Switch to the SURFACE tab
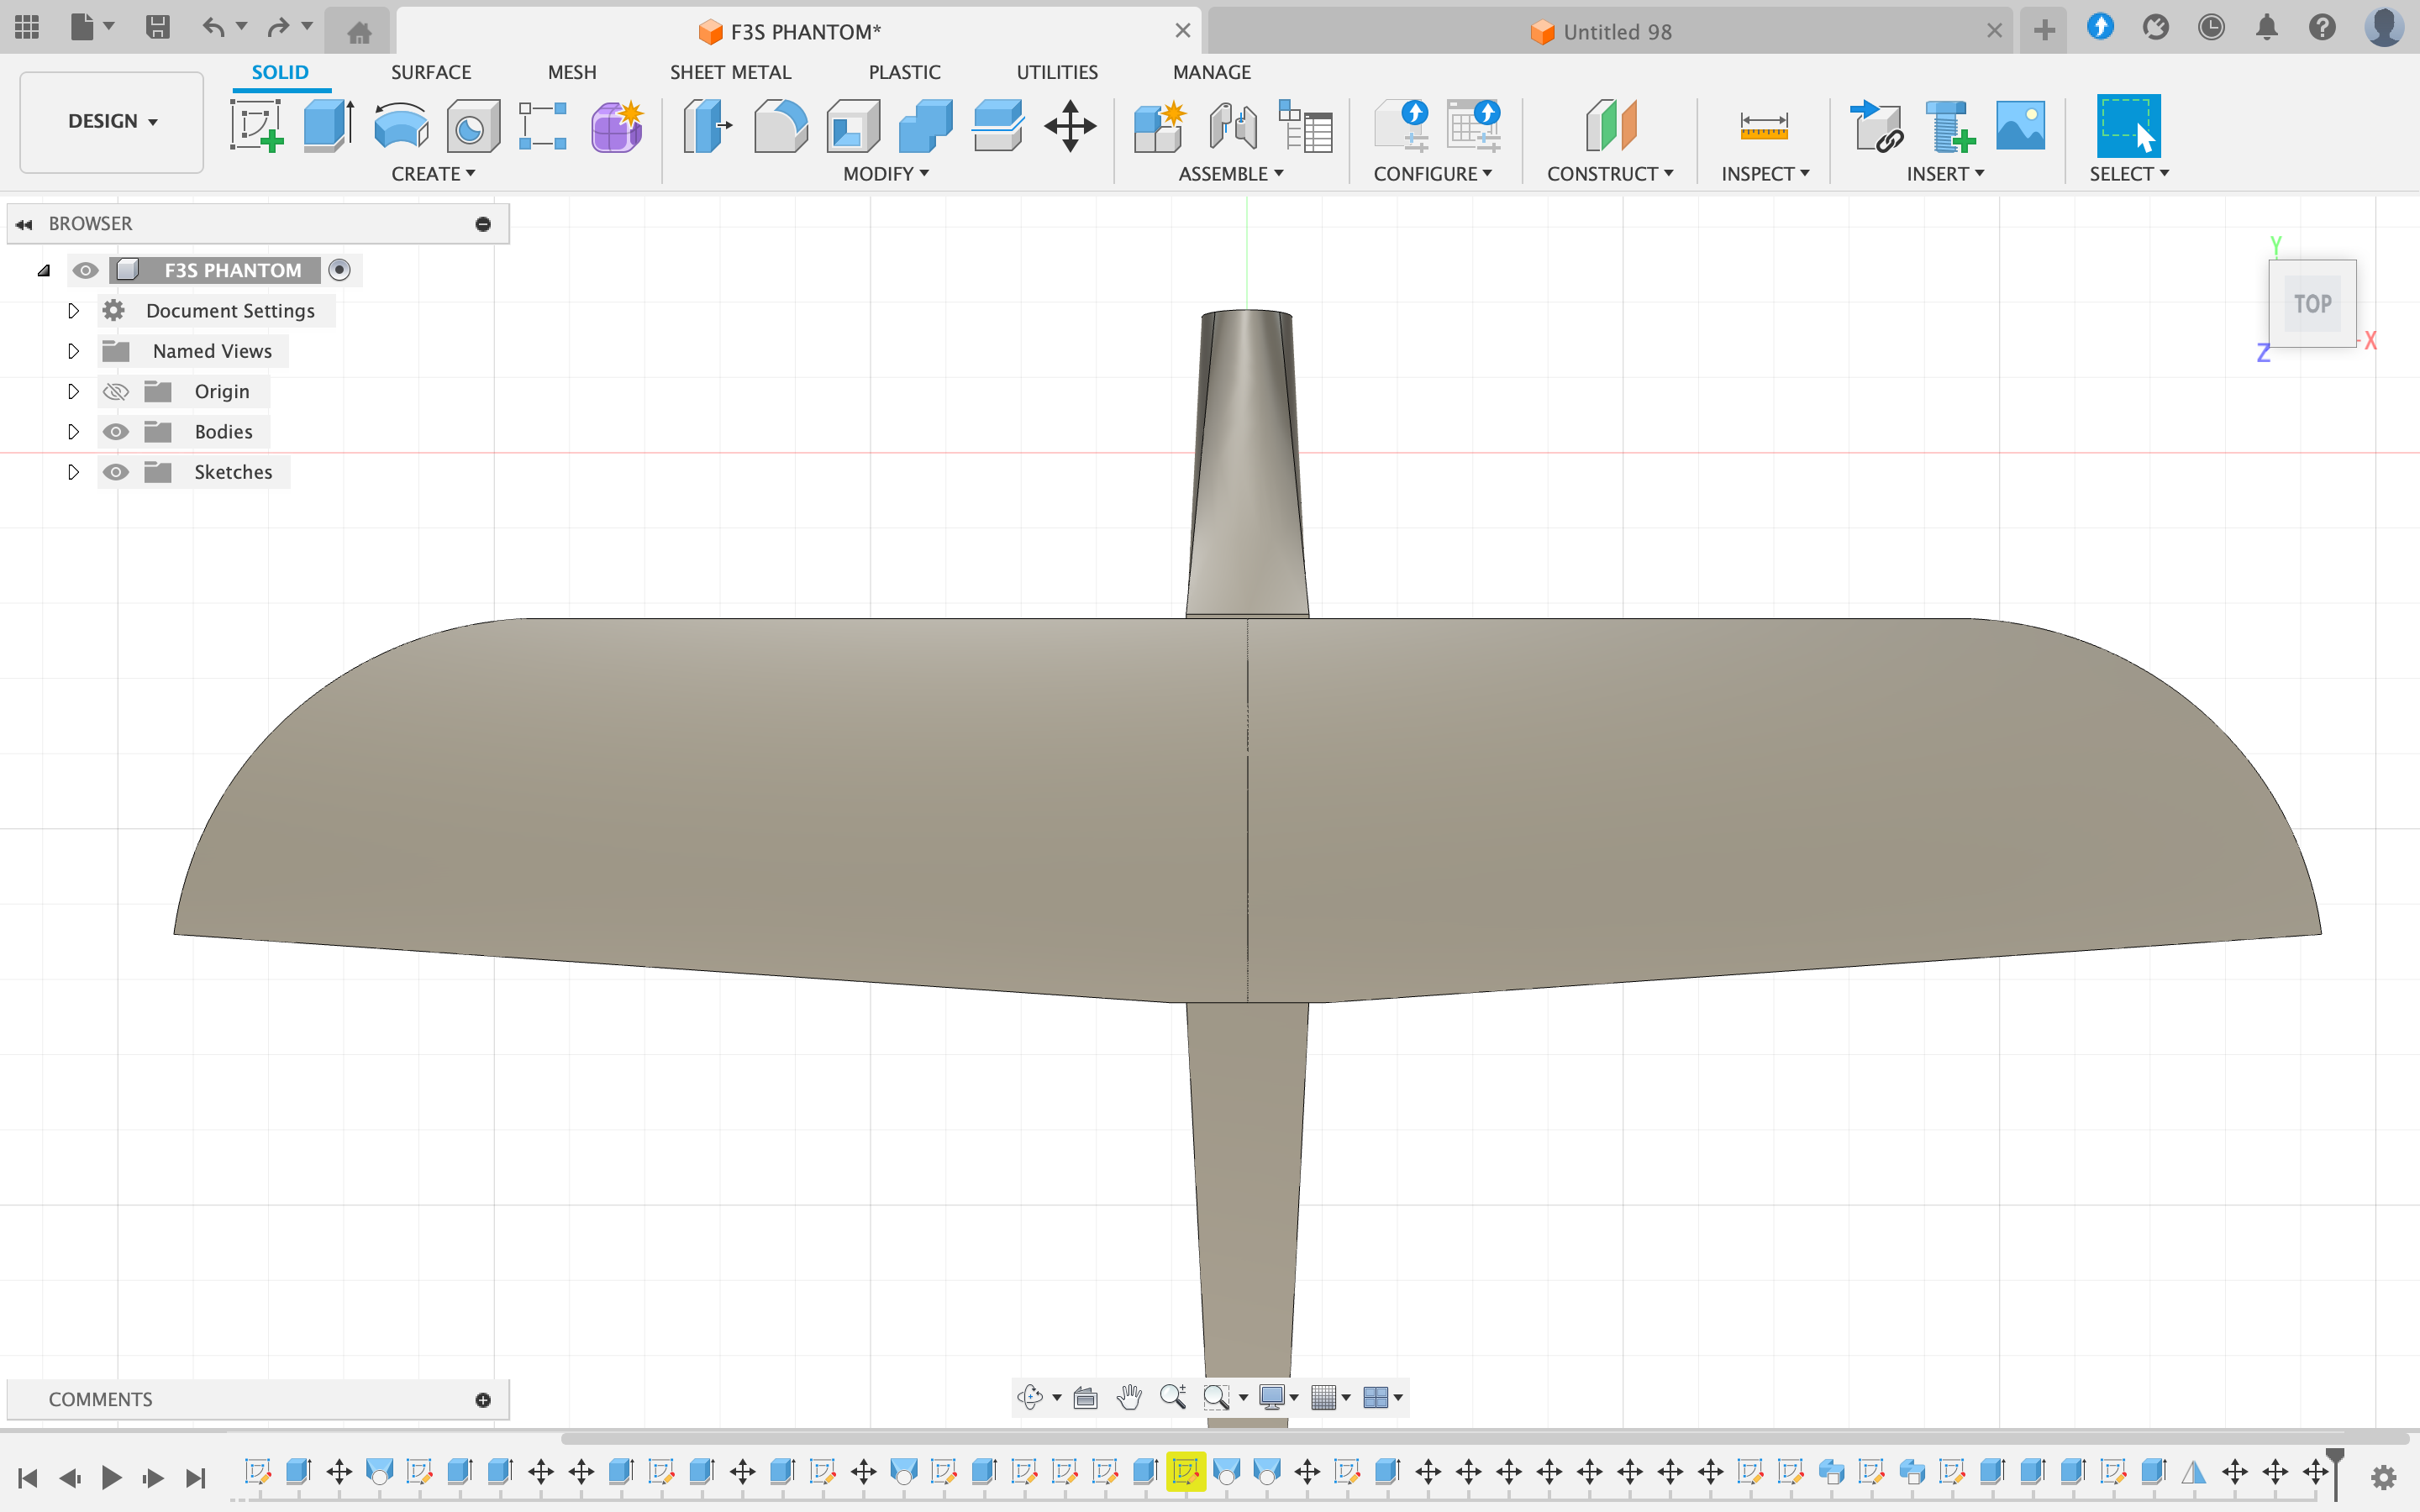This screenshot has width=2420, height=1512. tap(431, 72)
